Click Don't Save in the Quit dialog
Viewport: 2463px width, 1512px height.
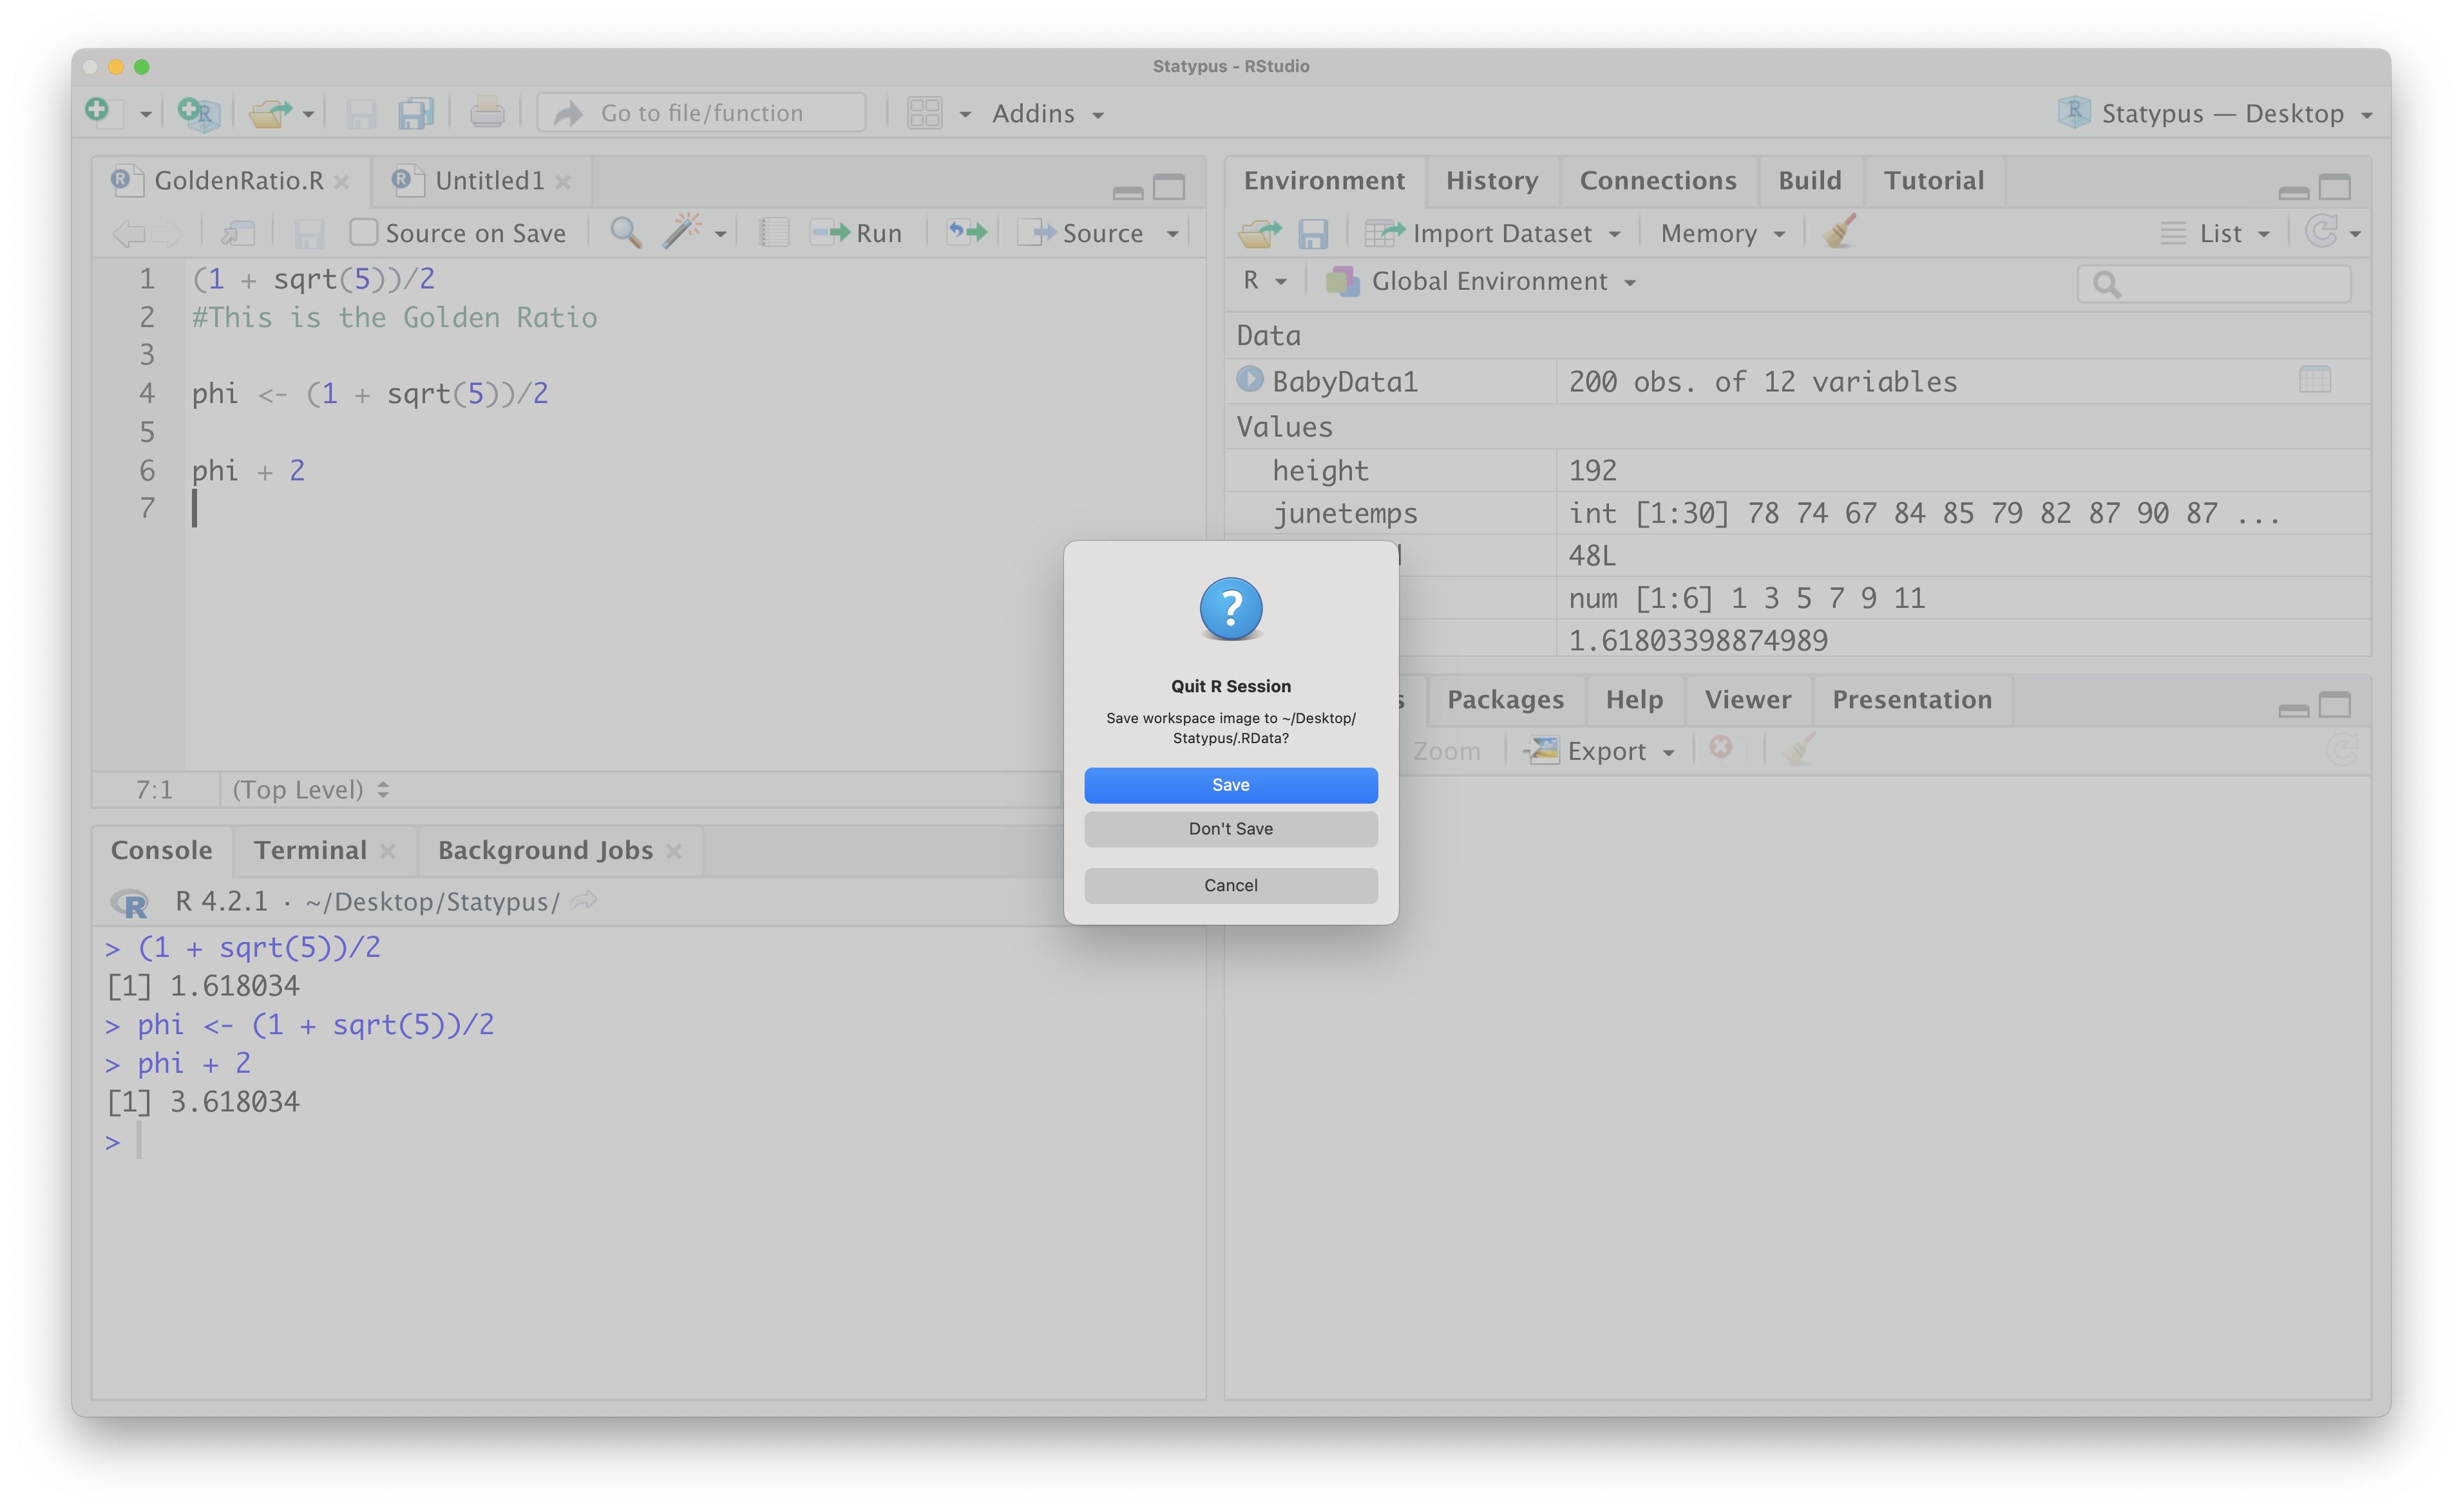pyautogui.click(x=1230, y=828)
